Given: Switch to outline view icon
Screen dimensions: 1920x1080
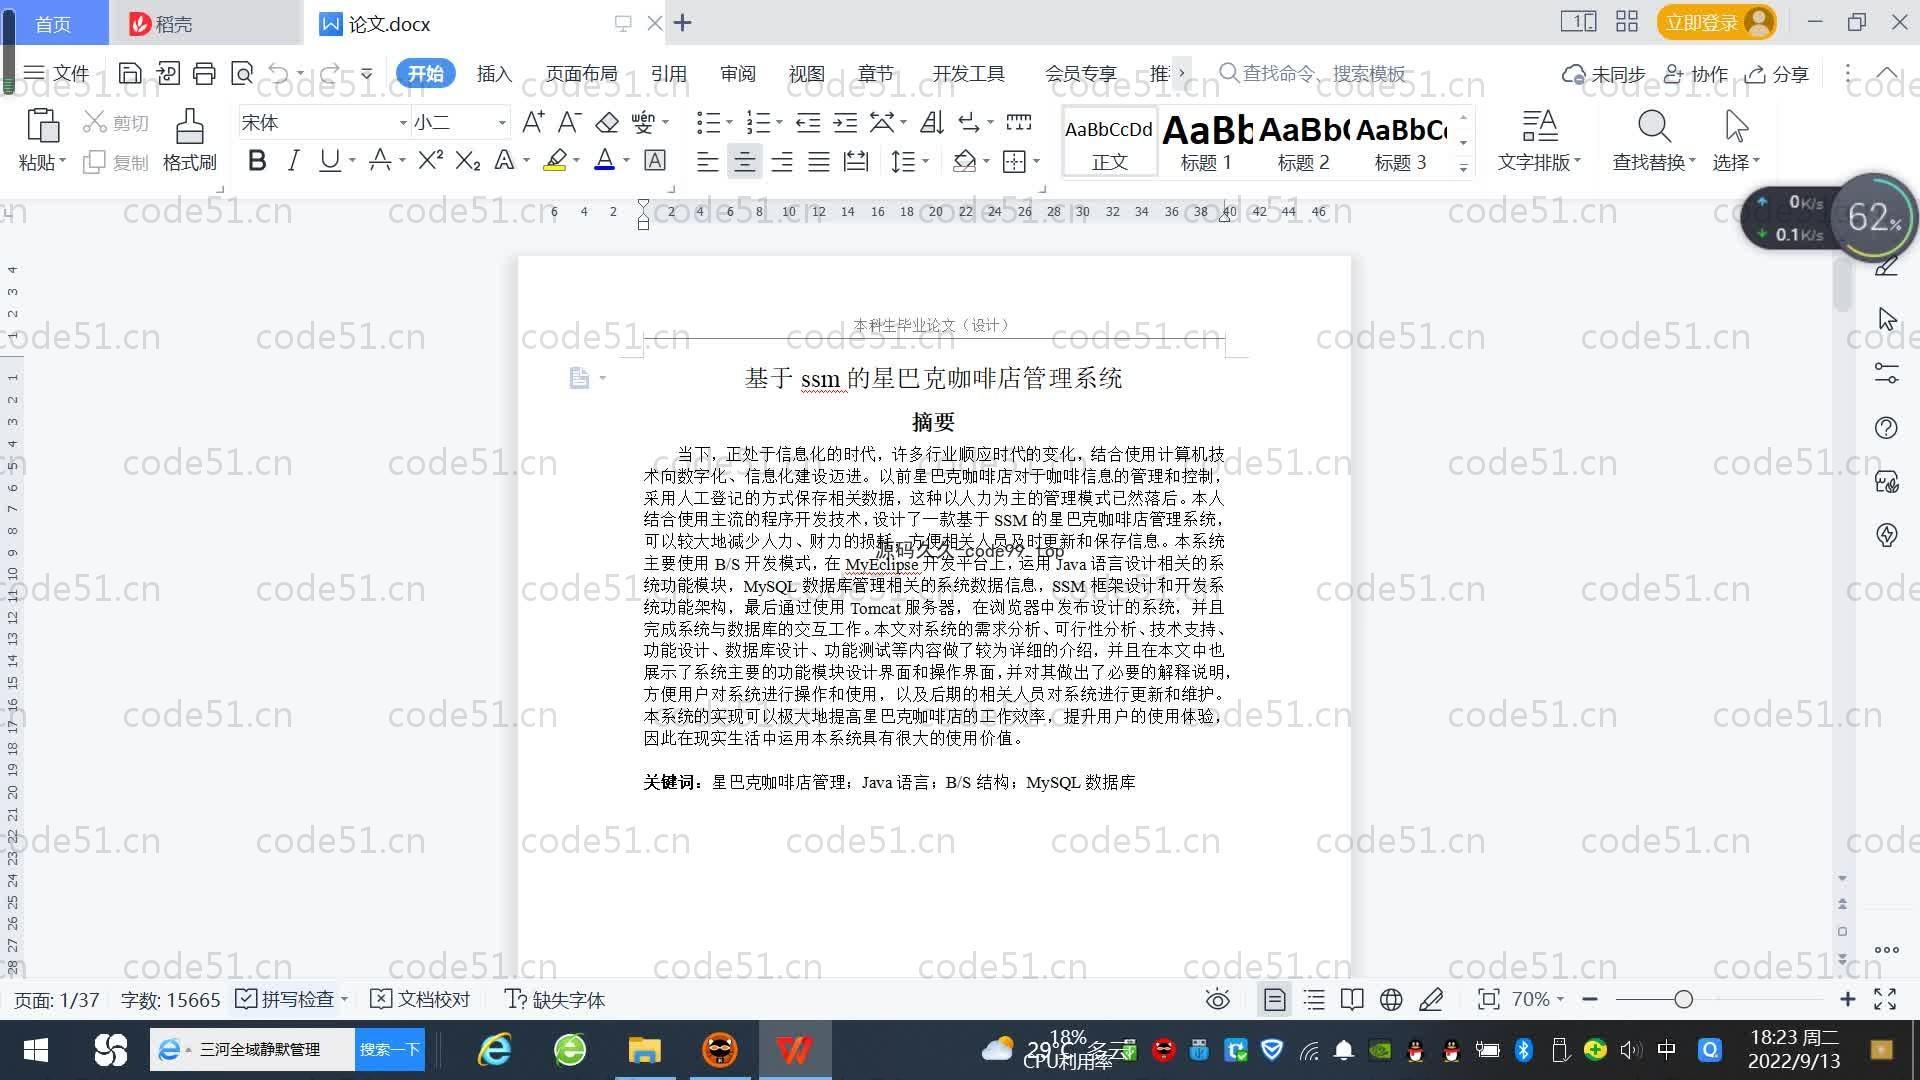Looking at the screenshot, I should pyautogui.click(x=1314, y=999).
